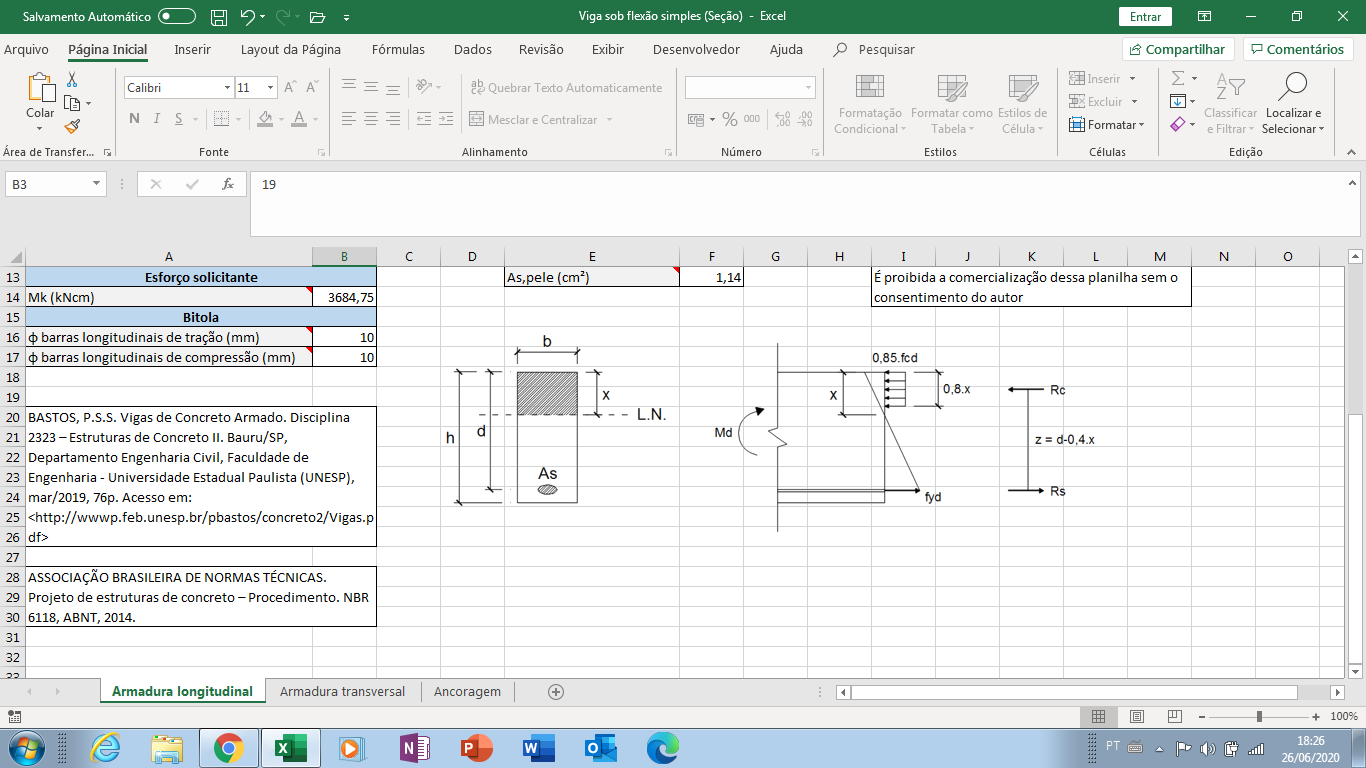
Task: Open the font size dropdown showing 11
Action: [270, 88]
